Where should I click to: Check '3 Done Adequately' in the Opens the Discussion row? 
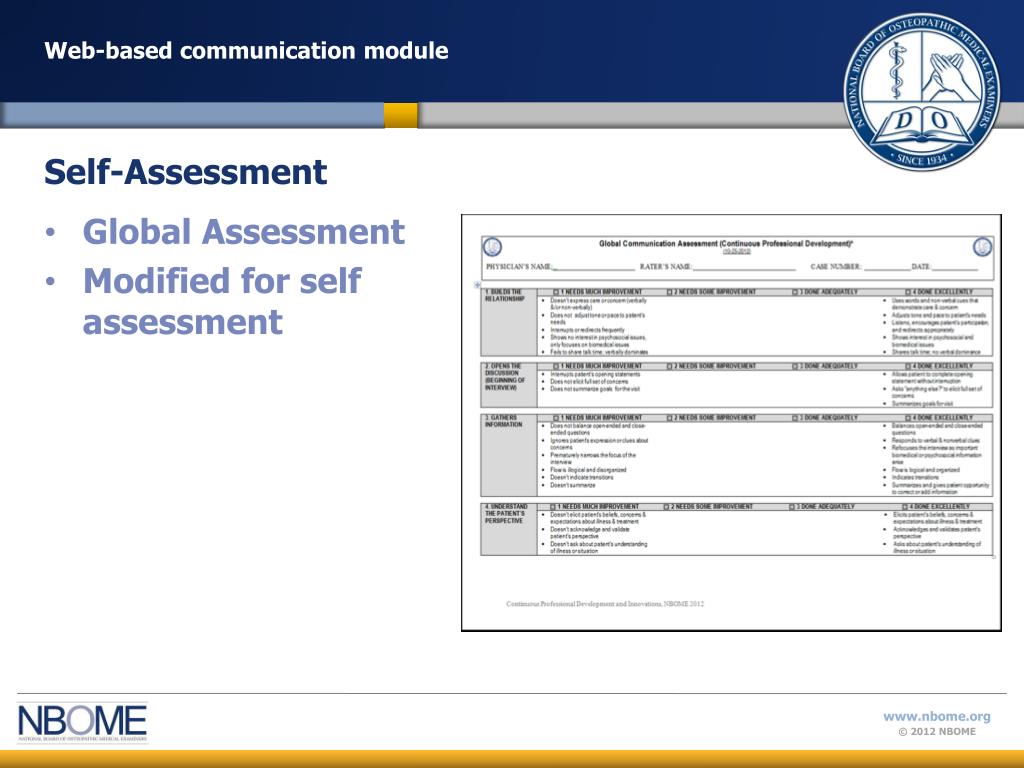[x=796, y=366]
